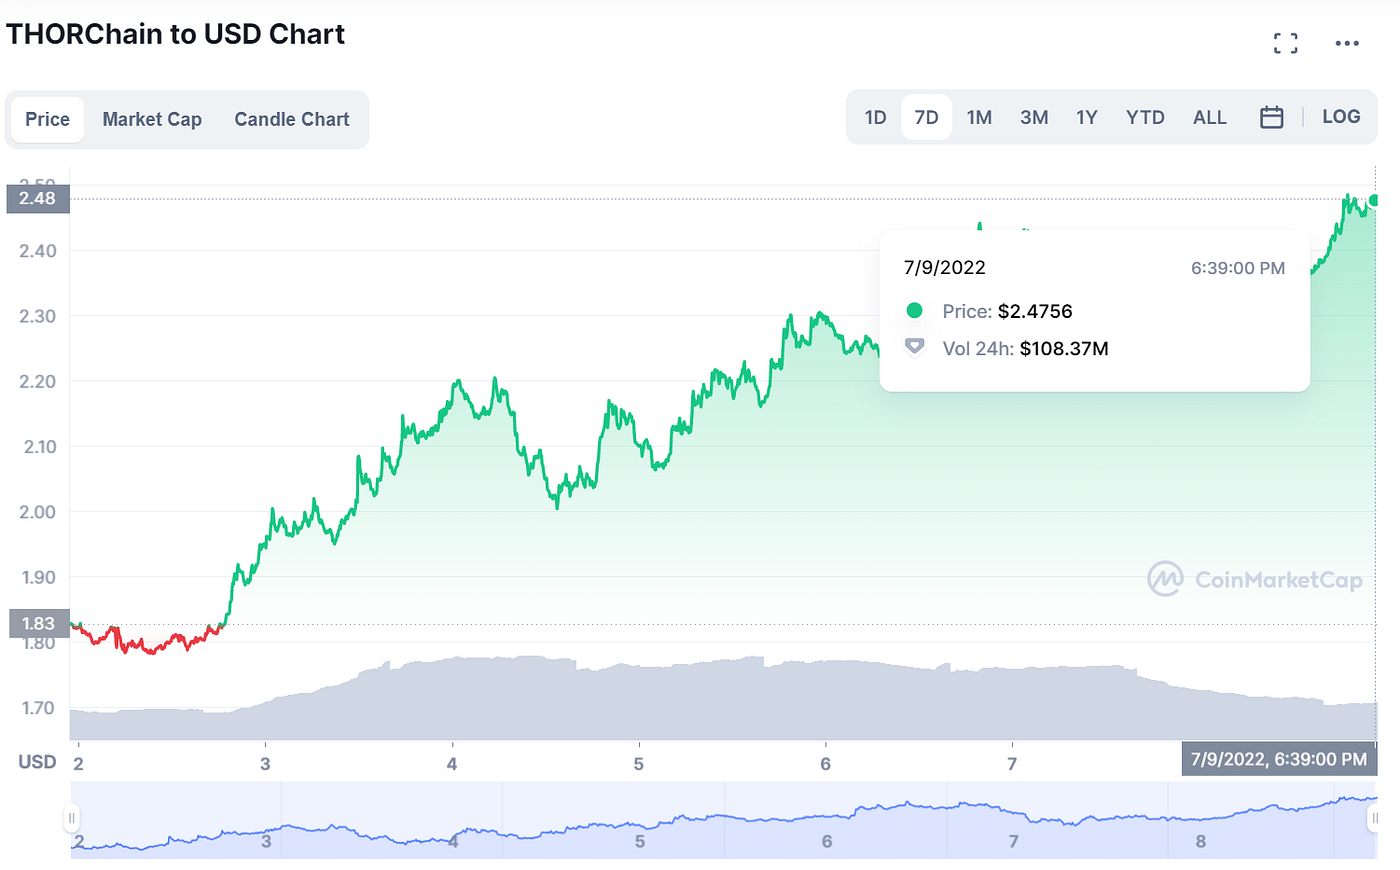The image size is (1400, 870).
Task: Click the 7/9/2022, 6:39:00 PM axis label
Action: (1279, 759)
